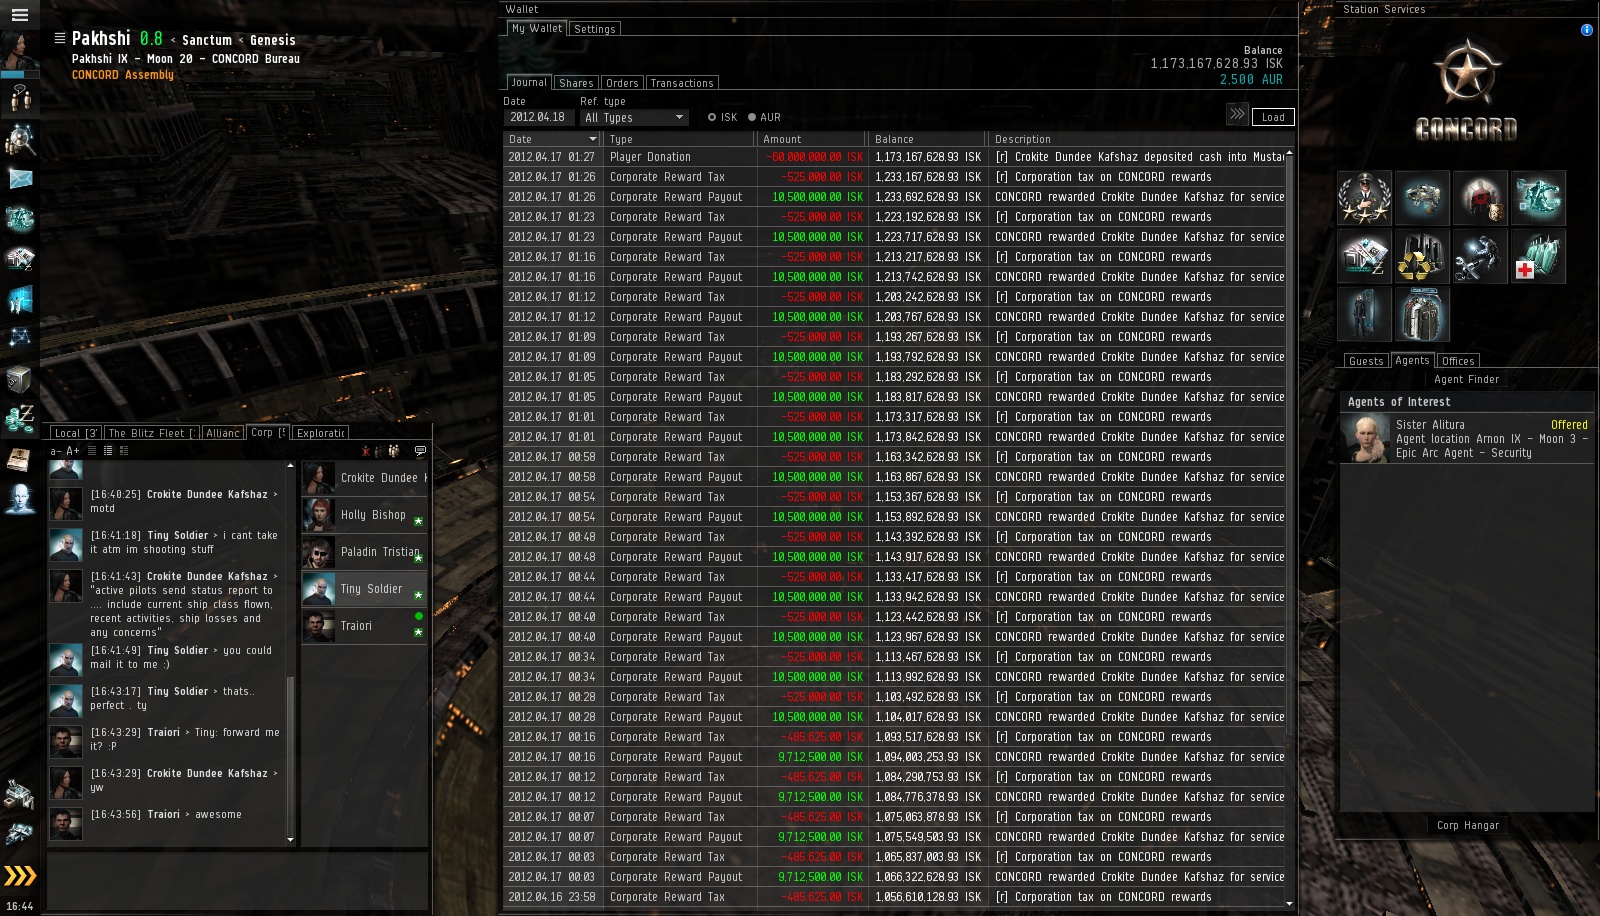
Task: Open the journal book icon in Neocom
Action: (x=19, y=459)
